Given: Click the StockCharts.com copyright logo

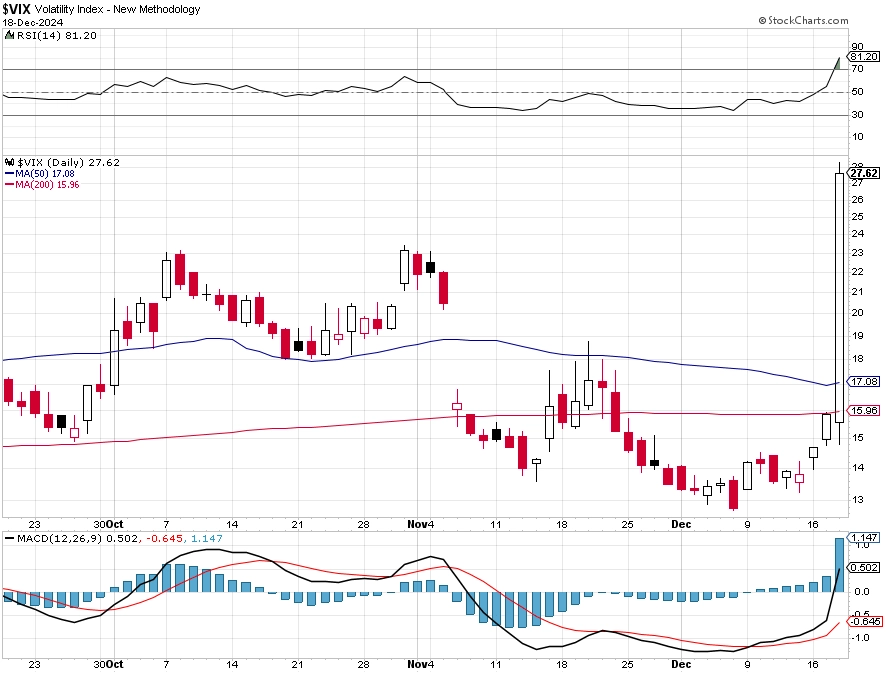Looking at the screenshot, I should coord(803,20).
